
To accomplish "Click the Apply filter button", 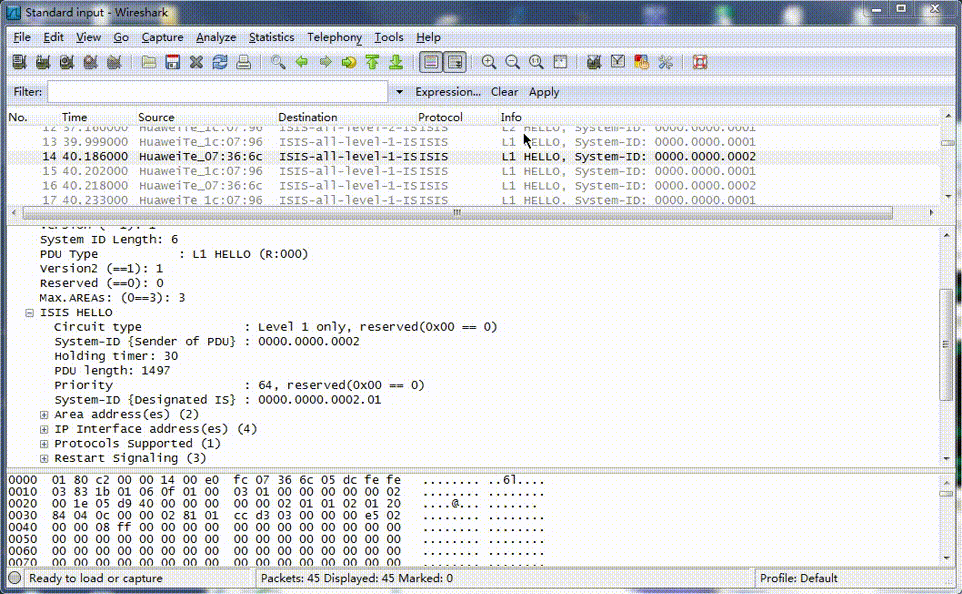I will pos(544,92).
